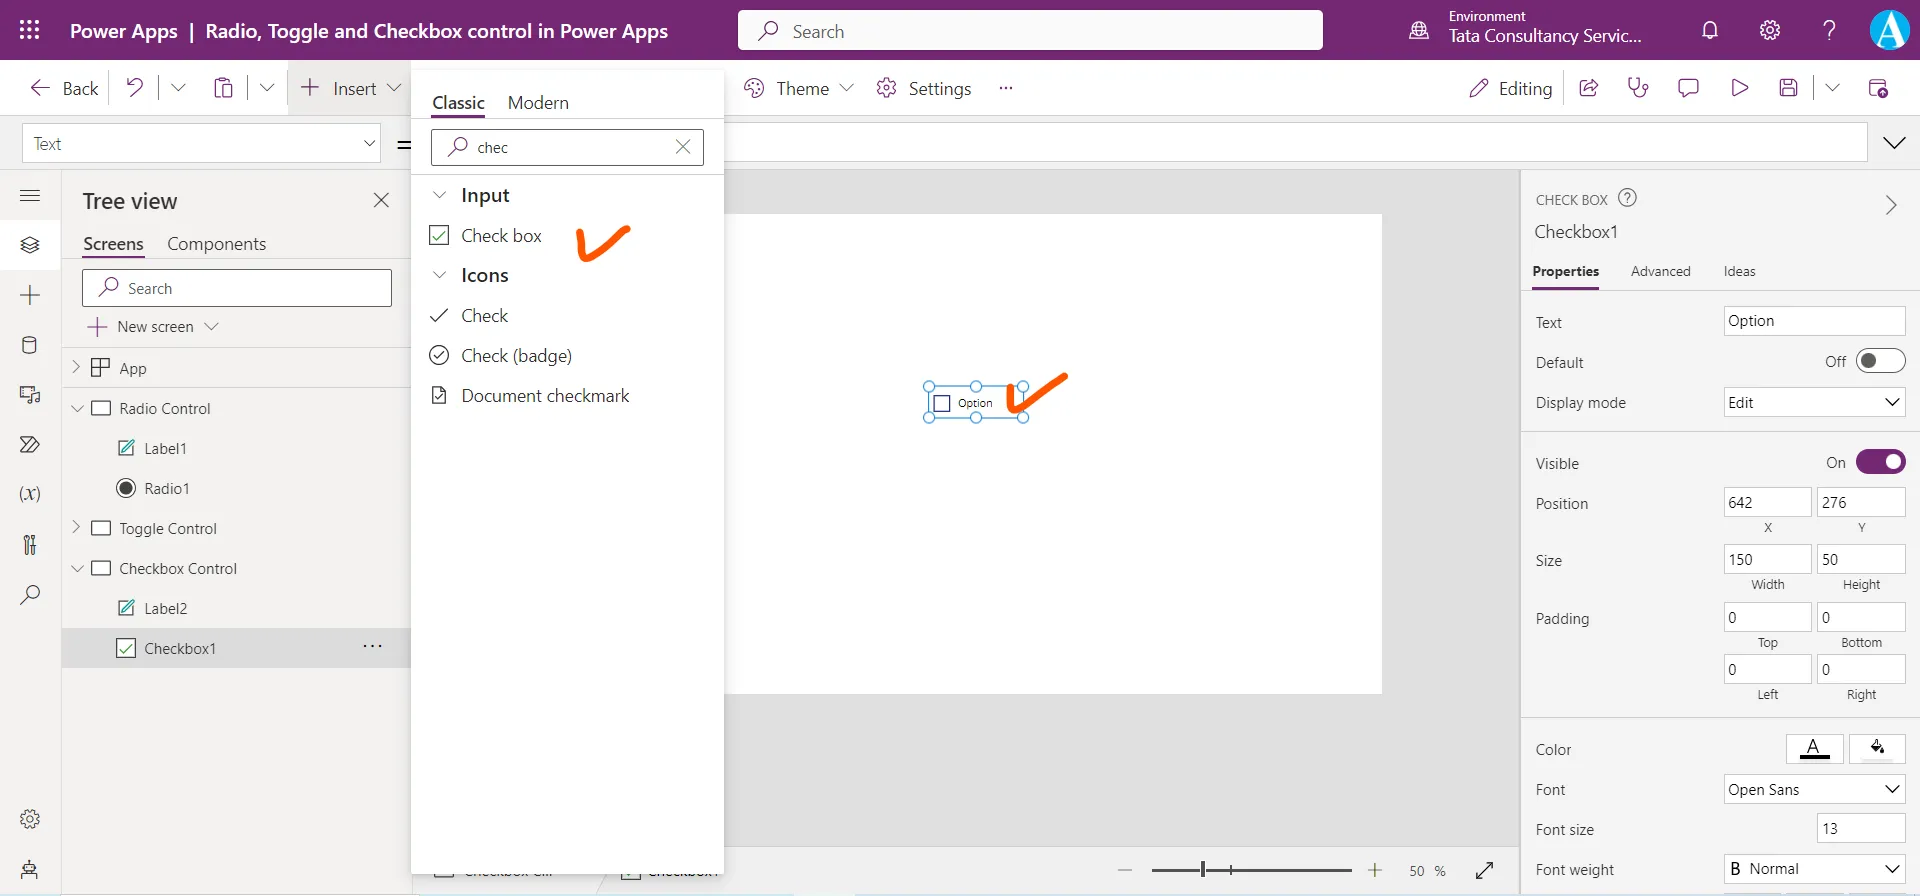Select Check box in Input list
1920x896 pixels.
coord(567,236)
